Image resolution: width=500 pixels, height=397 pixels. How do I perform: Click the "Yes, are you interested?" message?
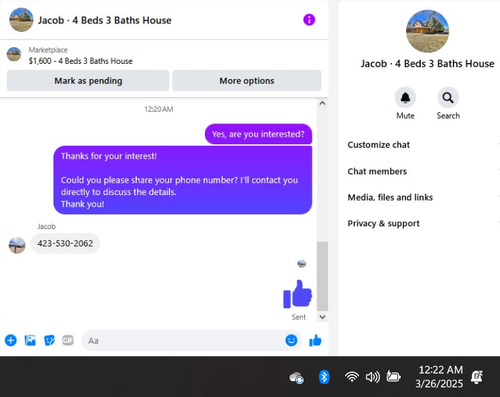tap(258, 134)
